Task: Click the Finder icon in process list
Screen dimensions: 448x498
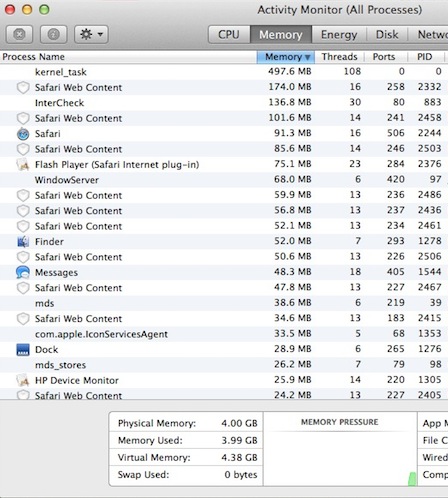Action: (23, 241)
